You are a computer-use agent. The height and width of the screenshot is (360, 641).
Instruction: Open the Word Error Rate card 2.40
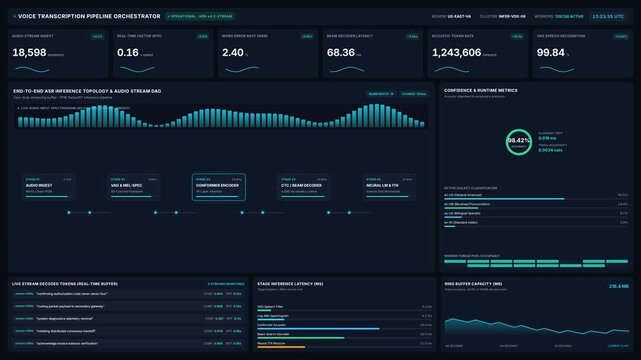pos(268,54)
